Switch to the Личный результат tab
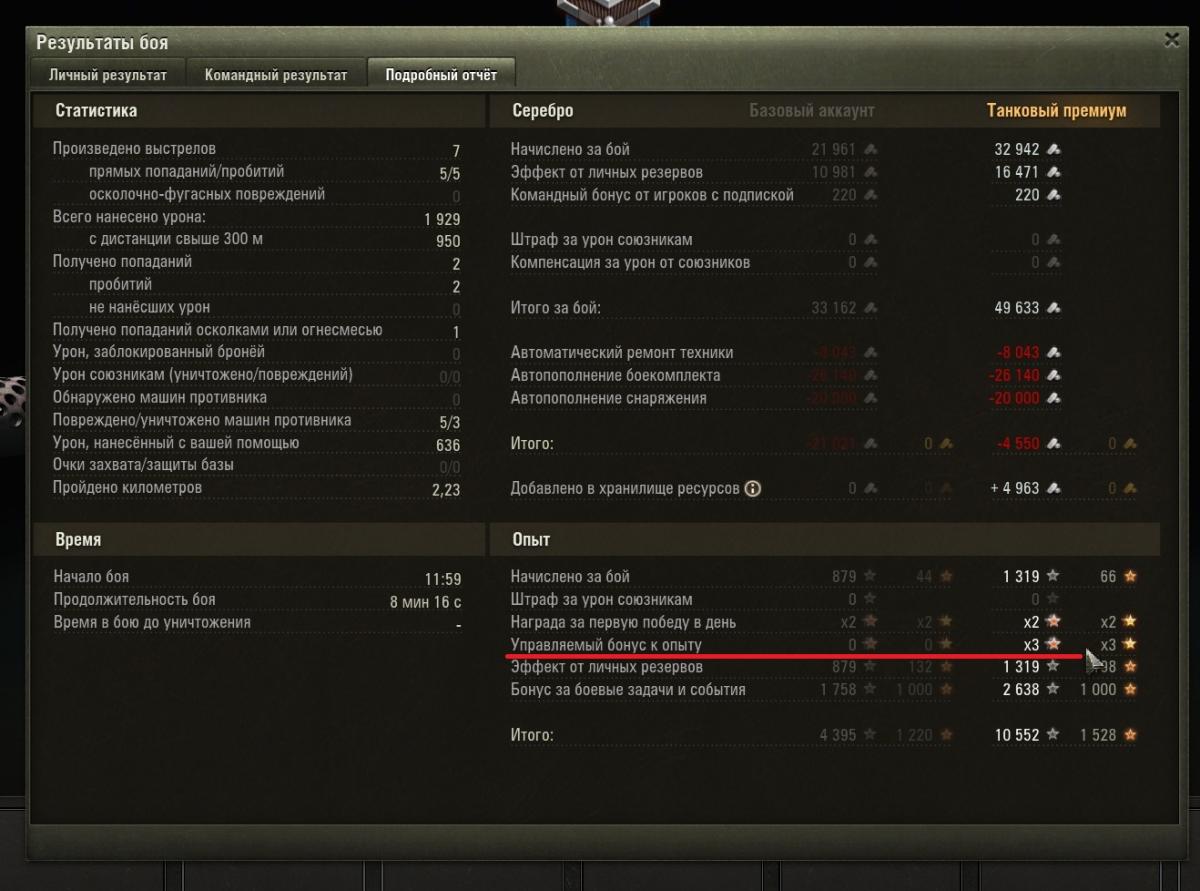The height and width of the screenshot is (891, 1200). (x=107, y=75)
